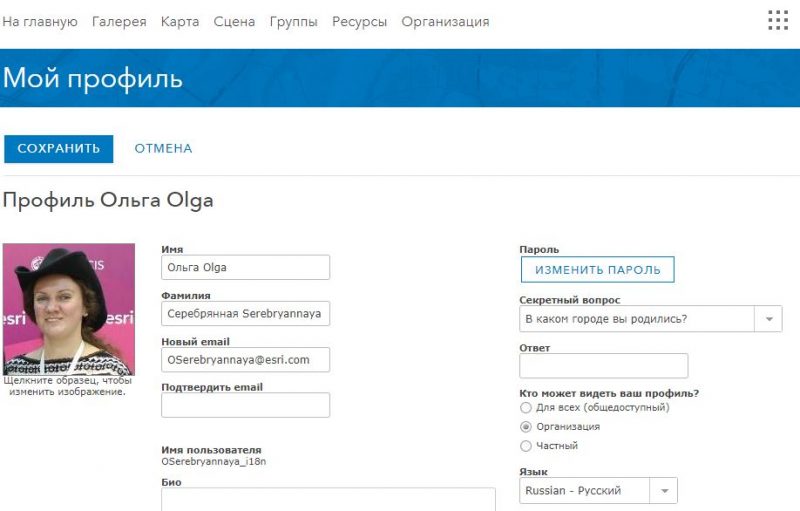Go to 'Организация' in the top navigation
Viewport: 800px width, 511px height.
tap(445, 22)
